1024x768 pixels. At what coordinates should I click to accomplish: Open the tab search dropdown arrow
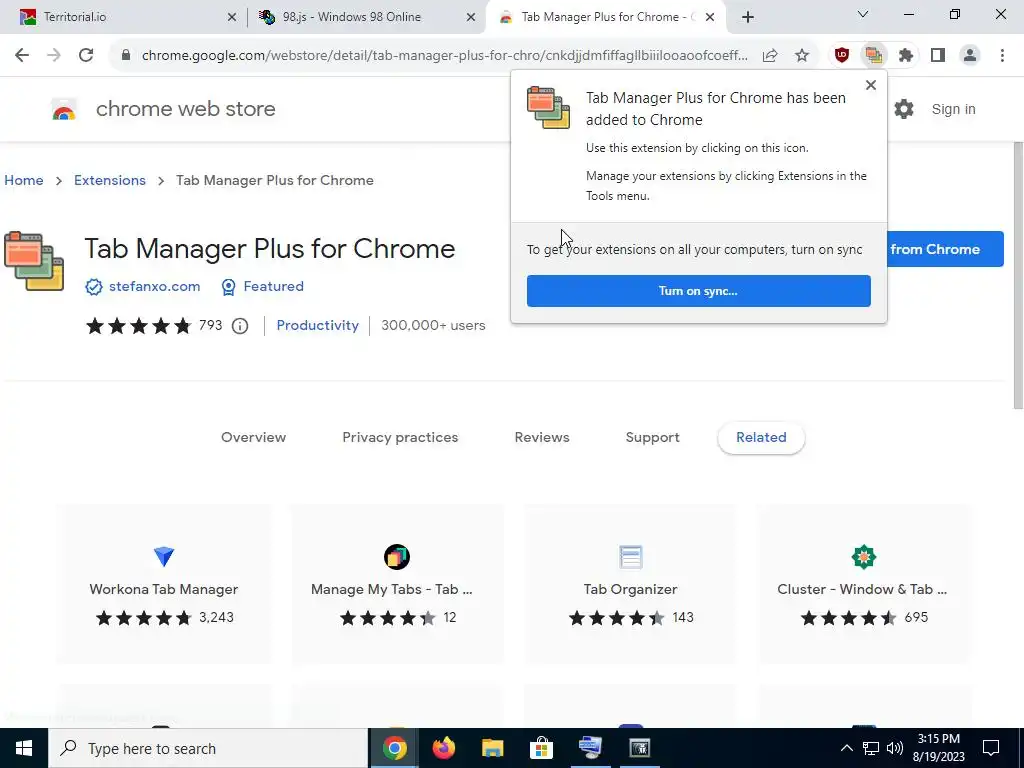[863, 14]
